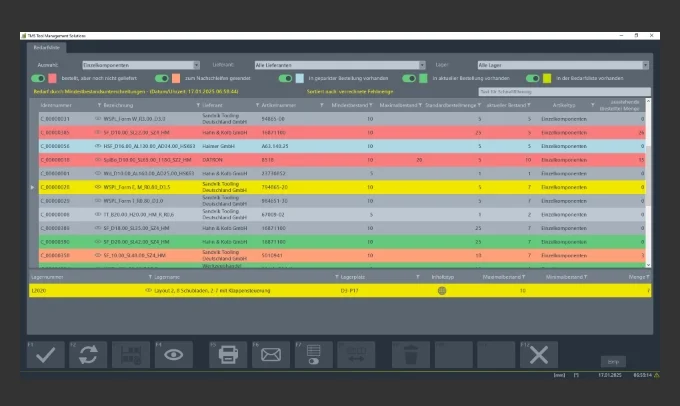Click the trash delete icon
The width and height of the screenshot is (680, 406).
410,353
